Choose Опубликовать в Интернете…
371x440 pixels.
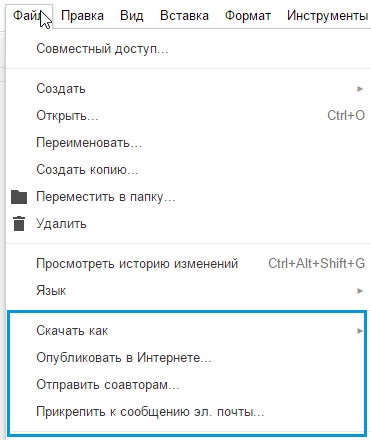(x=188, y=358)
